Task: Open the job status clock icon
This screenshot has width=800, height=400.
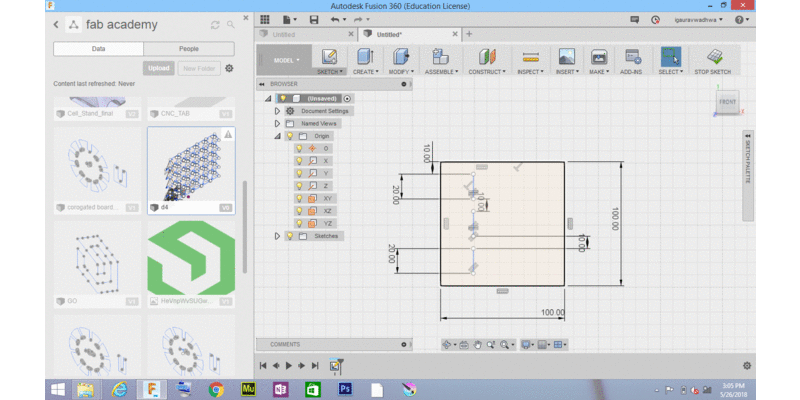Action: [655, 19]
